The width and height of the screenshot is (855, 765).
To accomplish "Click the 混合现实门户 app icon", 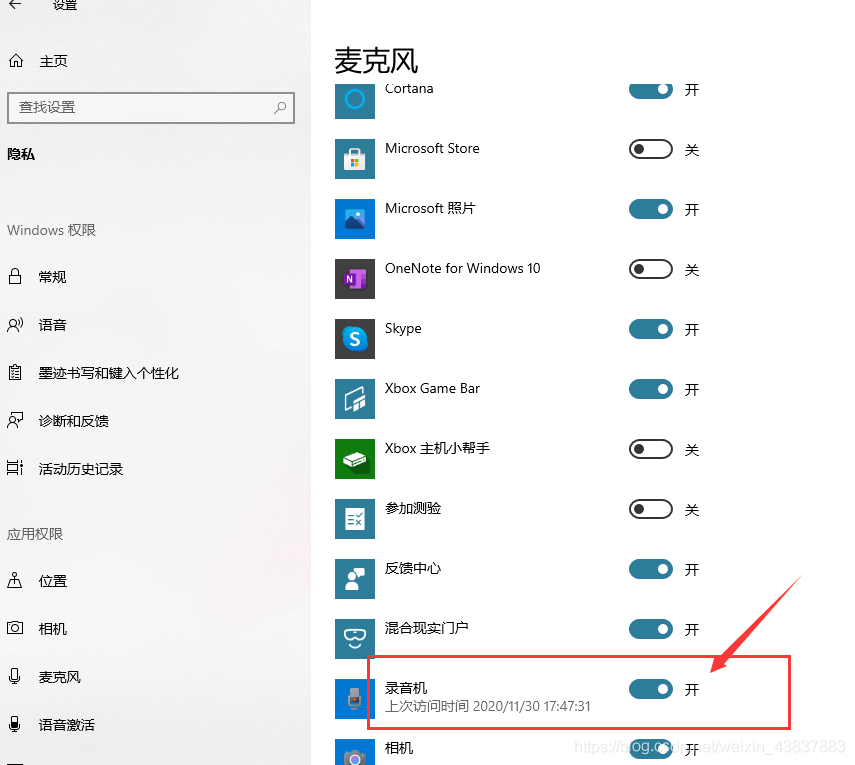I will 354,639.
